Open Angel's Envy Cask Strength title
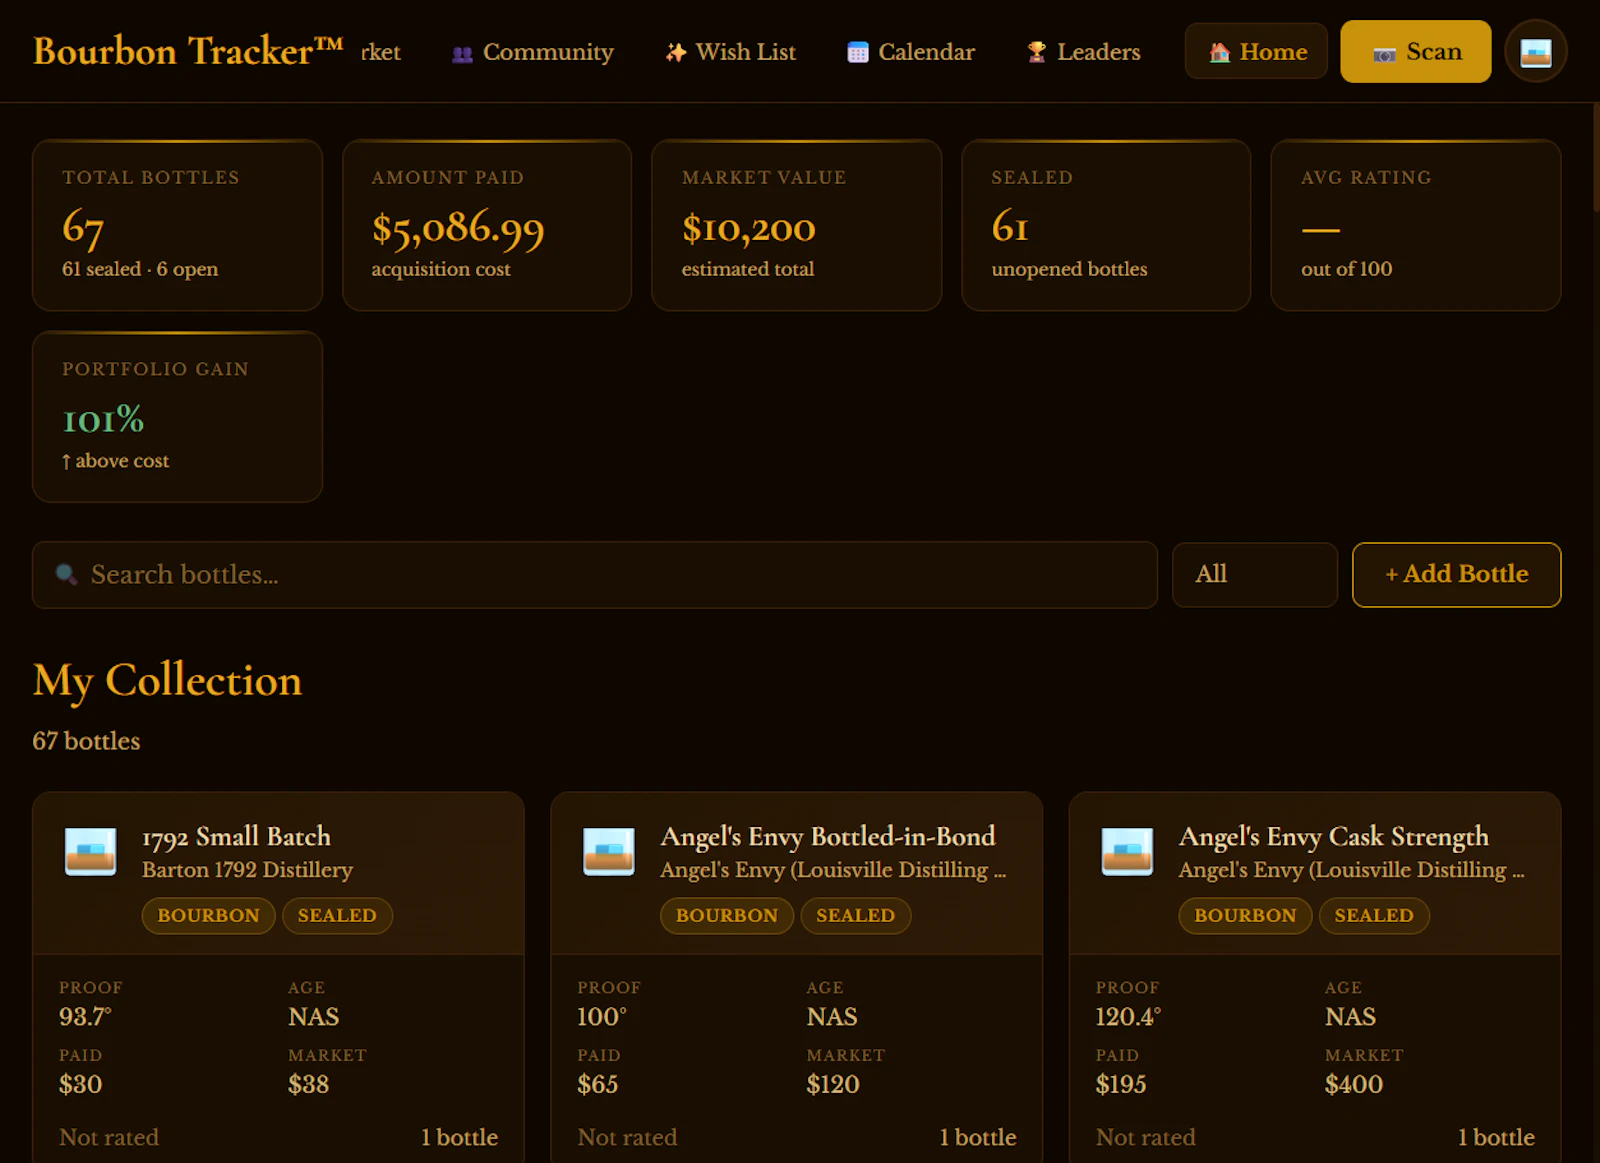The width and height of the screenshot is (1600, 1163). pos(1333,836)
